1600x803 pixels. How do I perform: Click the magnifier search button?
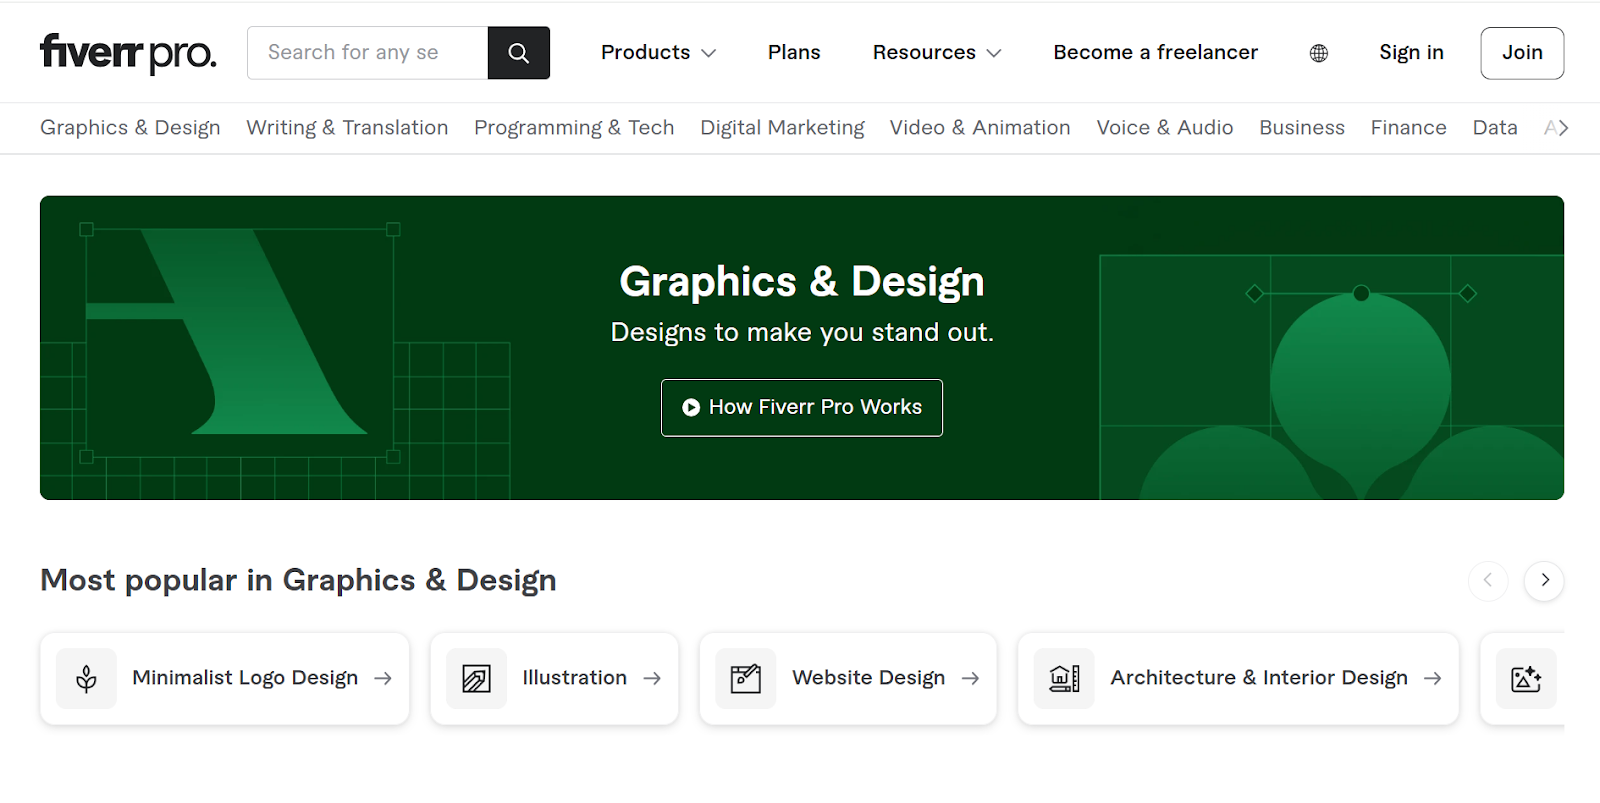(x=518, y=53)
